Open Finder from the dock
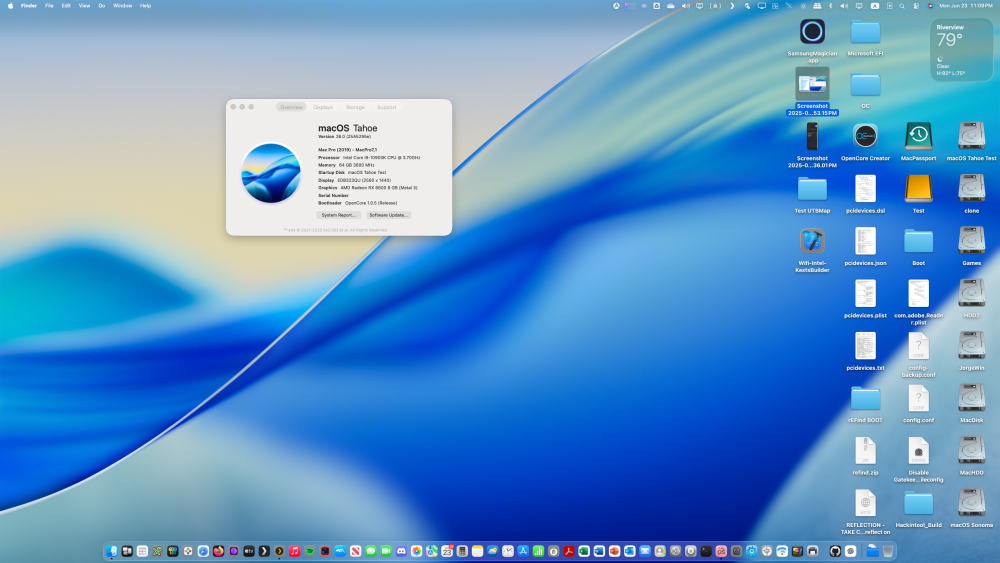 click(x=112, y=551)
